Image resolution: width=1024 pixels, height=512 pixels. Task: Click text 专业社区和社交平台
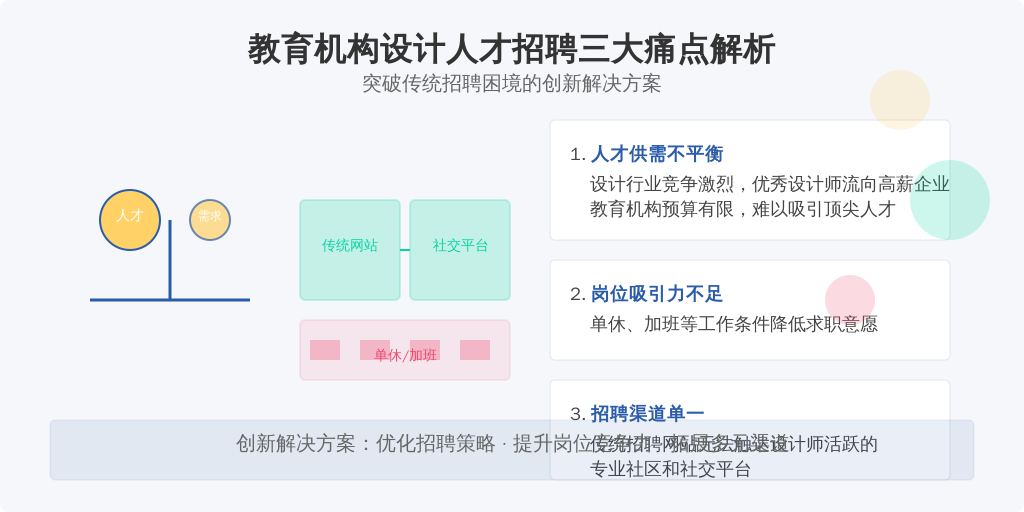click(670, 470)
